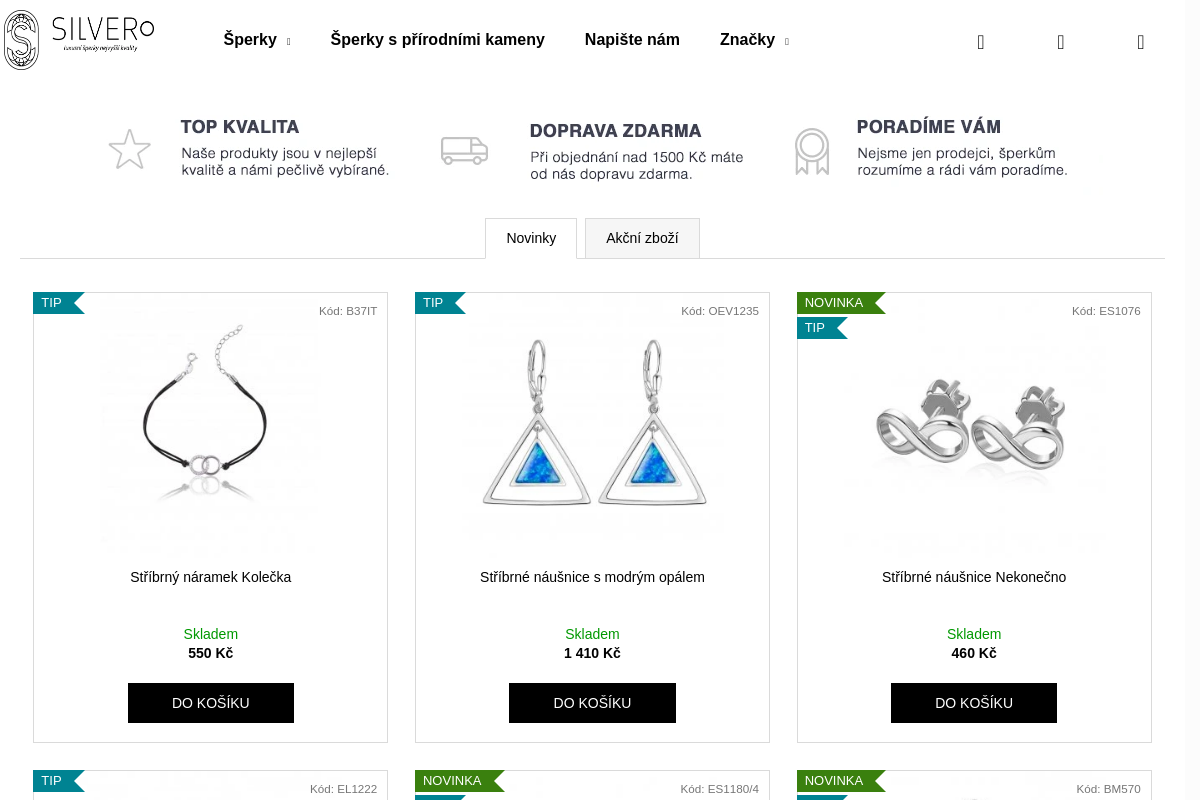Click the TIP badge on the Kolečka bracelet
The height and width of the screenshot is (800, 1200).
pos(53,303)
